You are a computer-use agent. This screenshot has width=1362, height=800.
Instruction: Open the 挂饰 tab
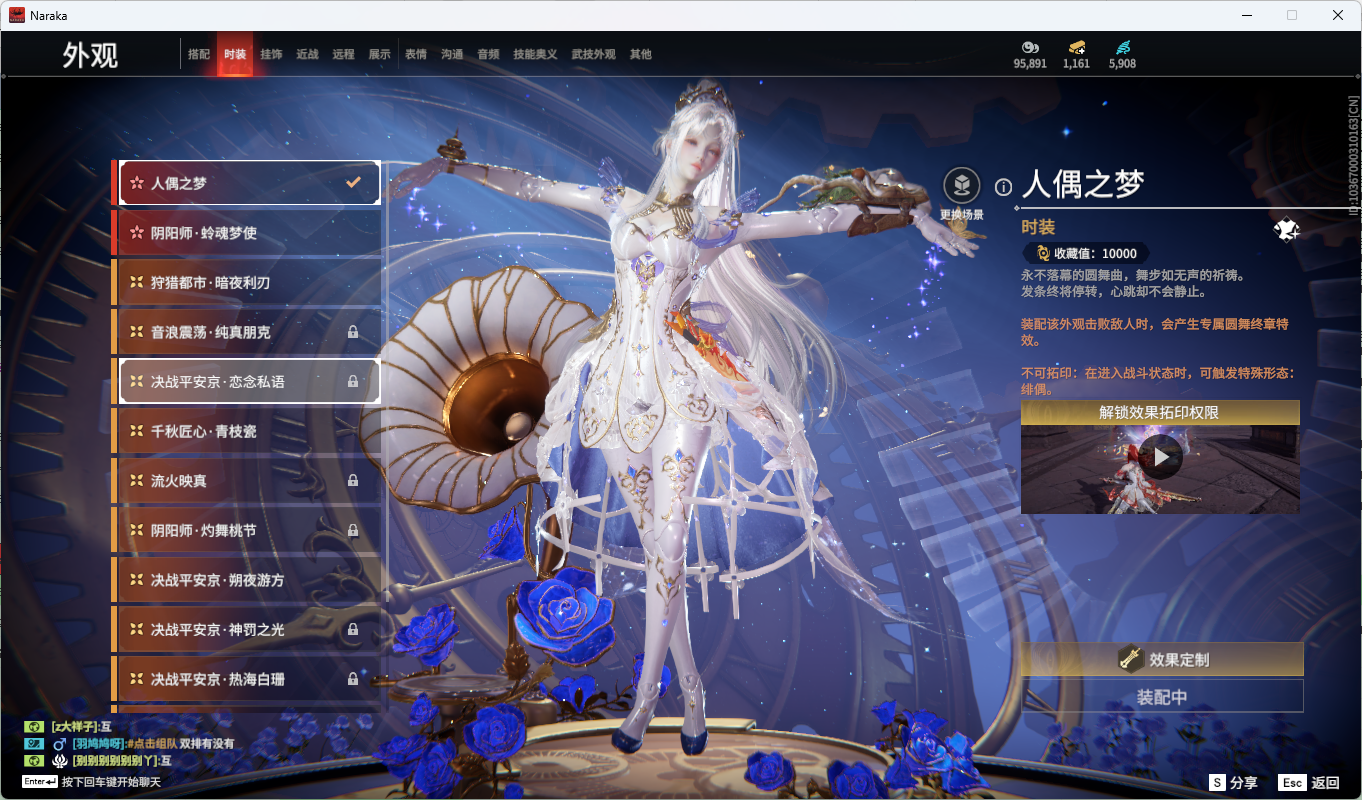click(x=271, y=54)
